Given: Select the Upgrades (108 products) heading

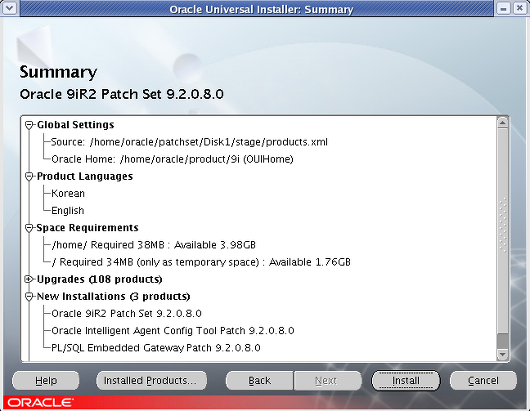Looking at the screenshot, I should pos(99,280).
